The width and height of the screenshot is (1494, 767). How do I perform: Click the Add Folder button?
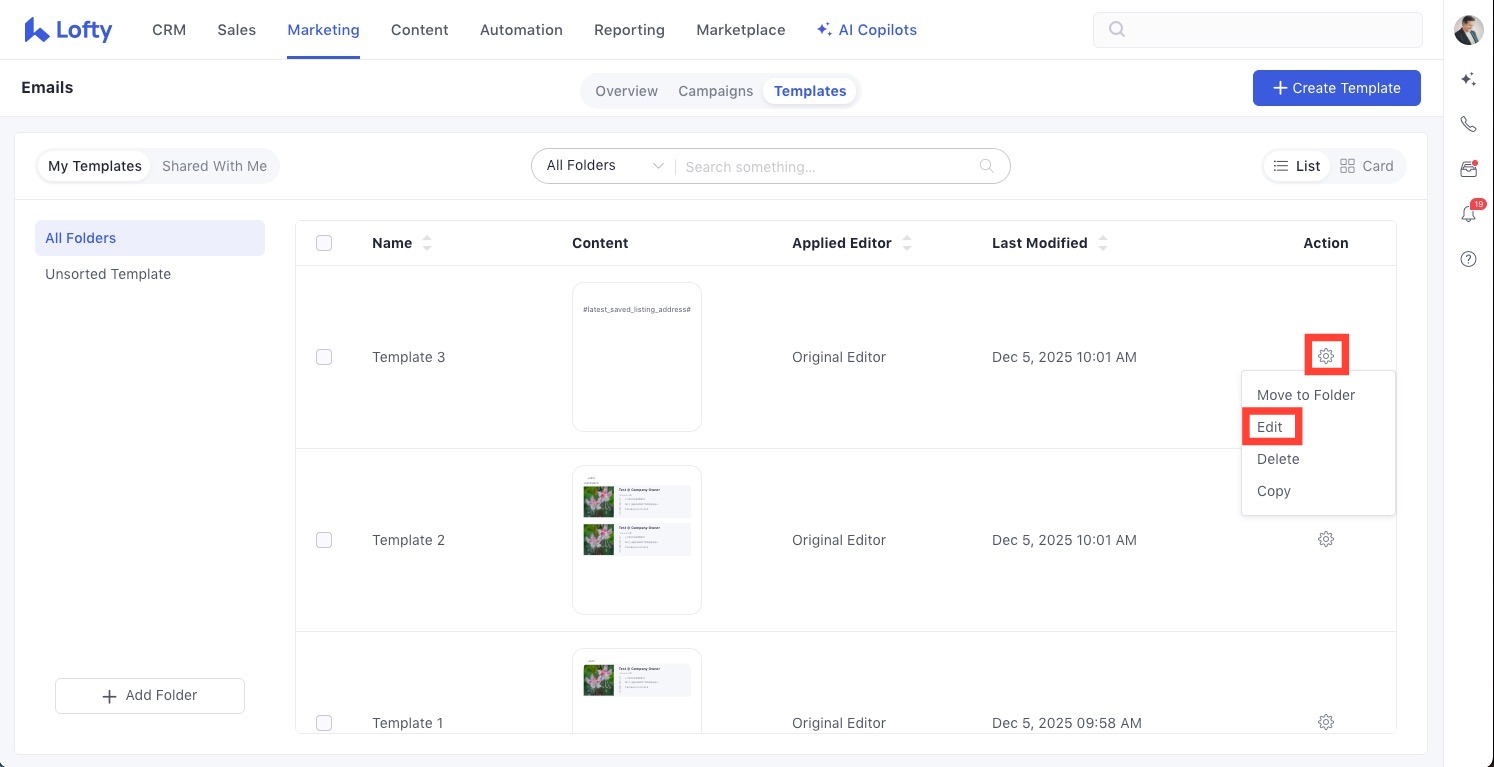tap(150, 696)
